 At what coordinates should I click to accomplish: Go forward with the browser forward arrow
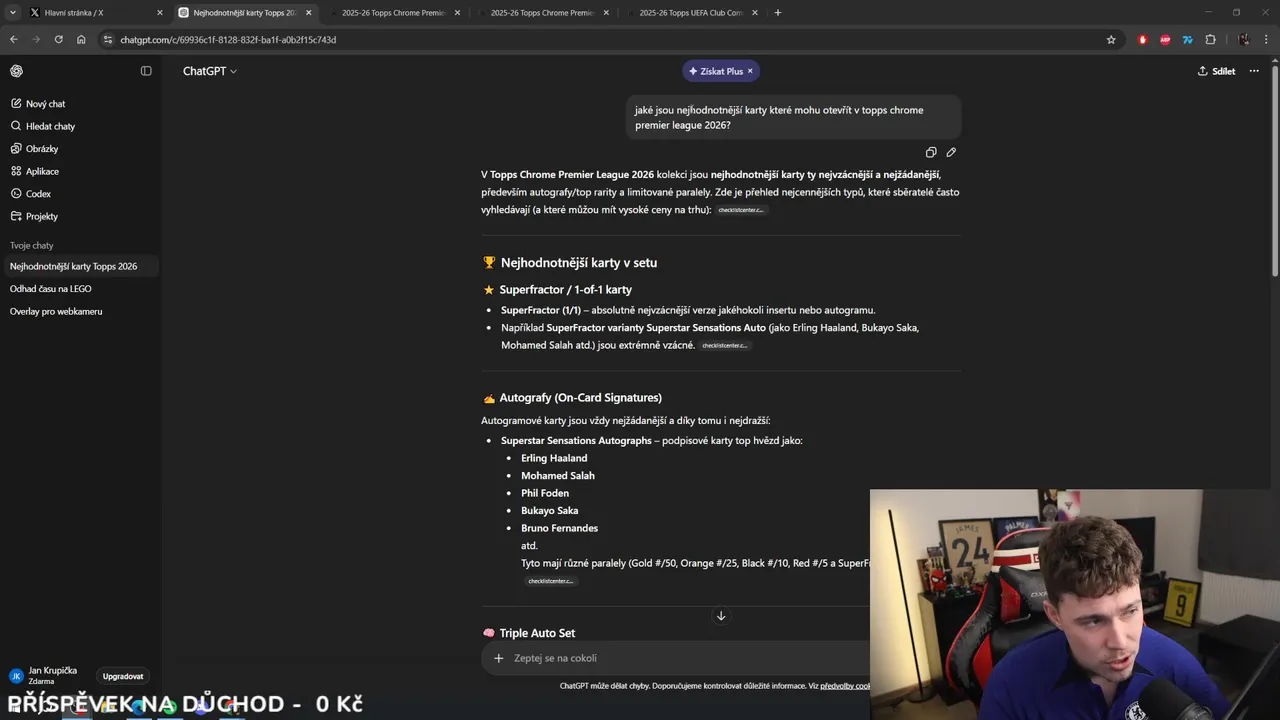[x=36, y=40]
